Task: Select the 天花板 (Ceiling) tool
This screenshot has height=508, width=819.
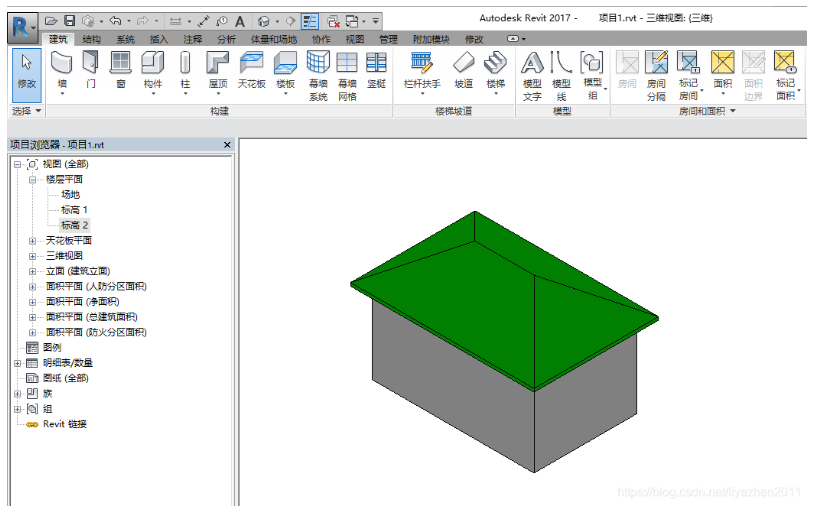Action: coord(252,70)
